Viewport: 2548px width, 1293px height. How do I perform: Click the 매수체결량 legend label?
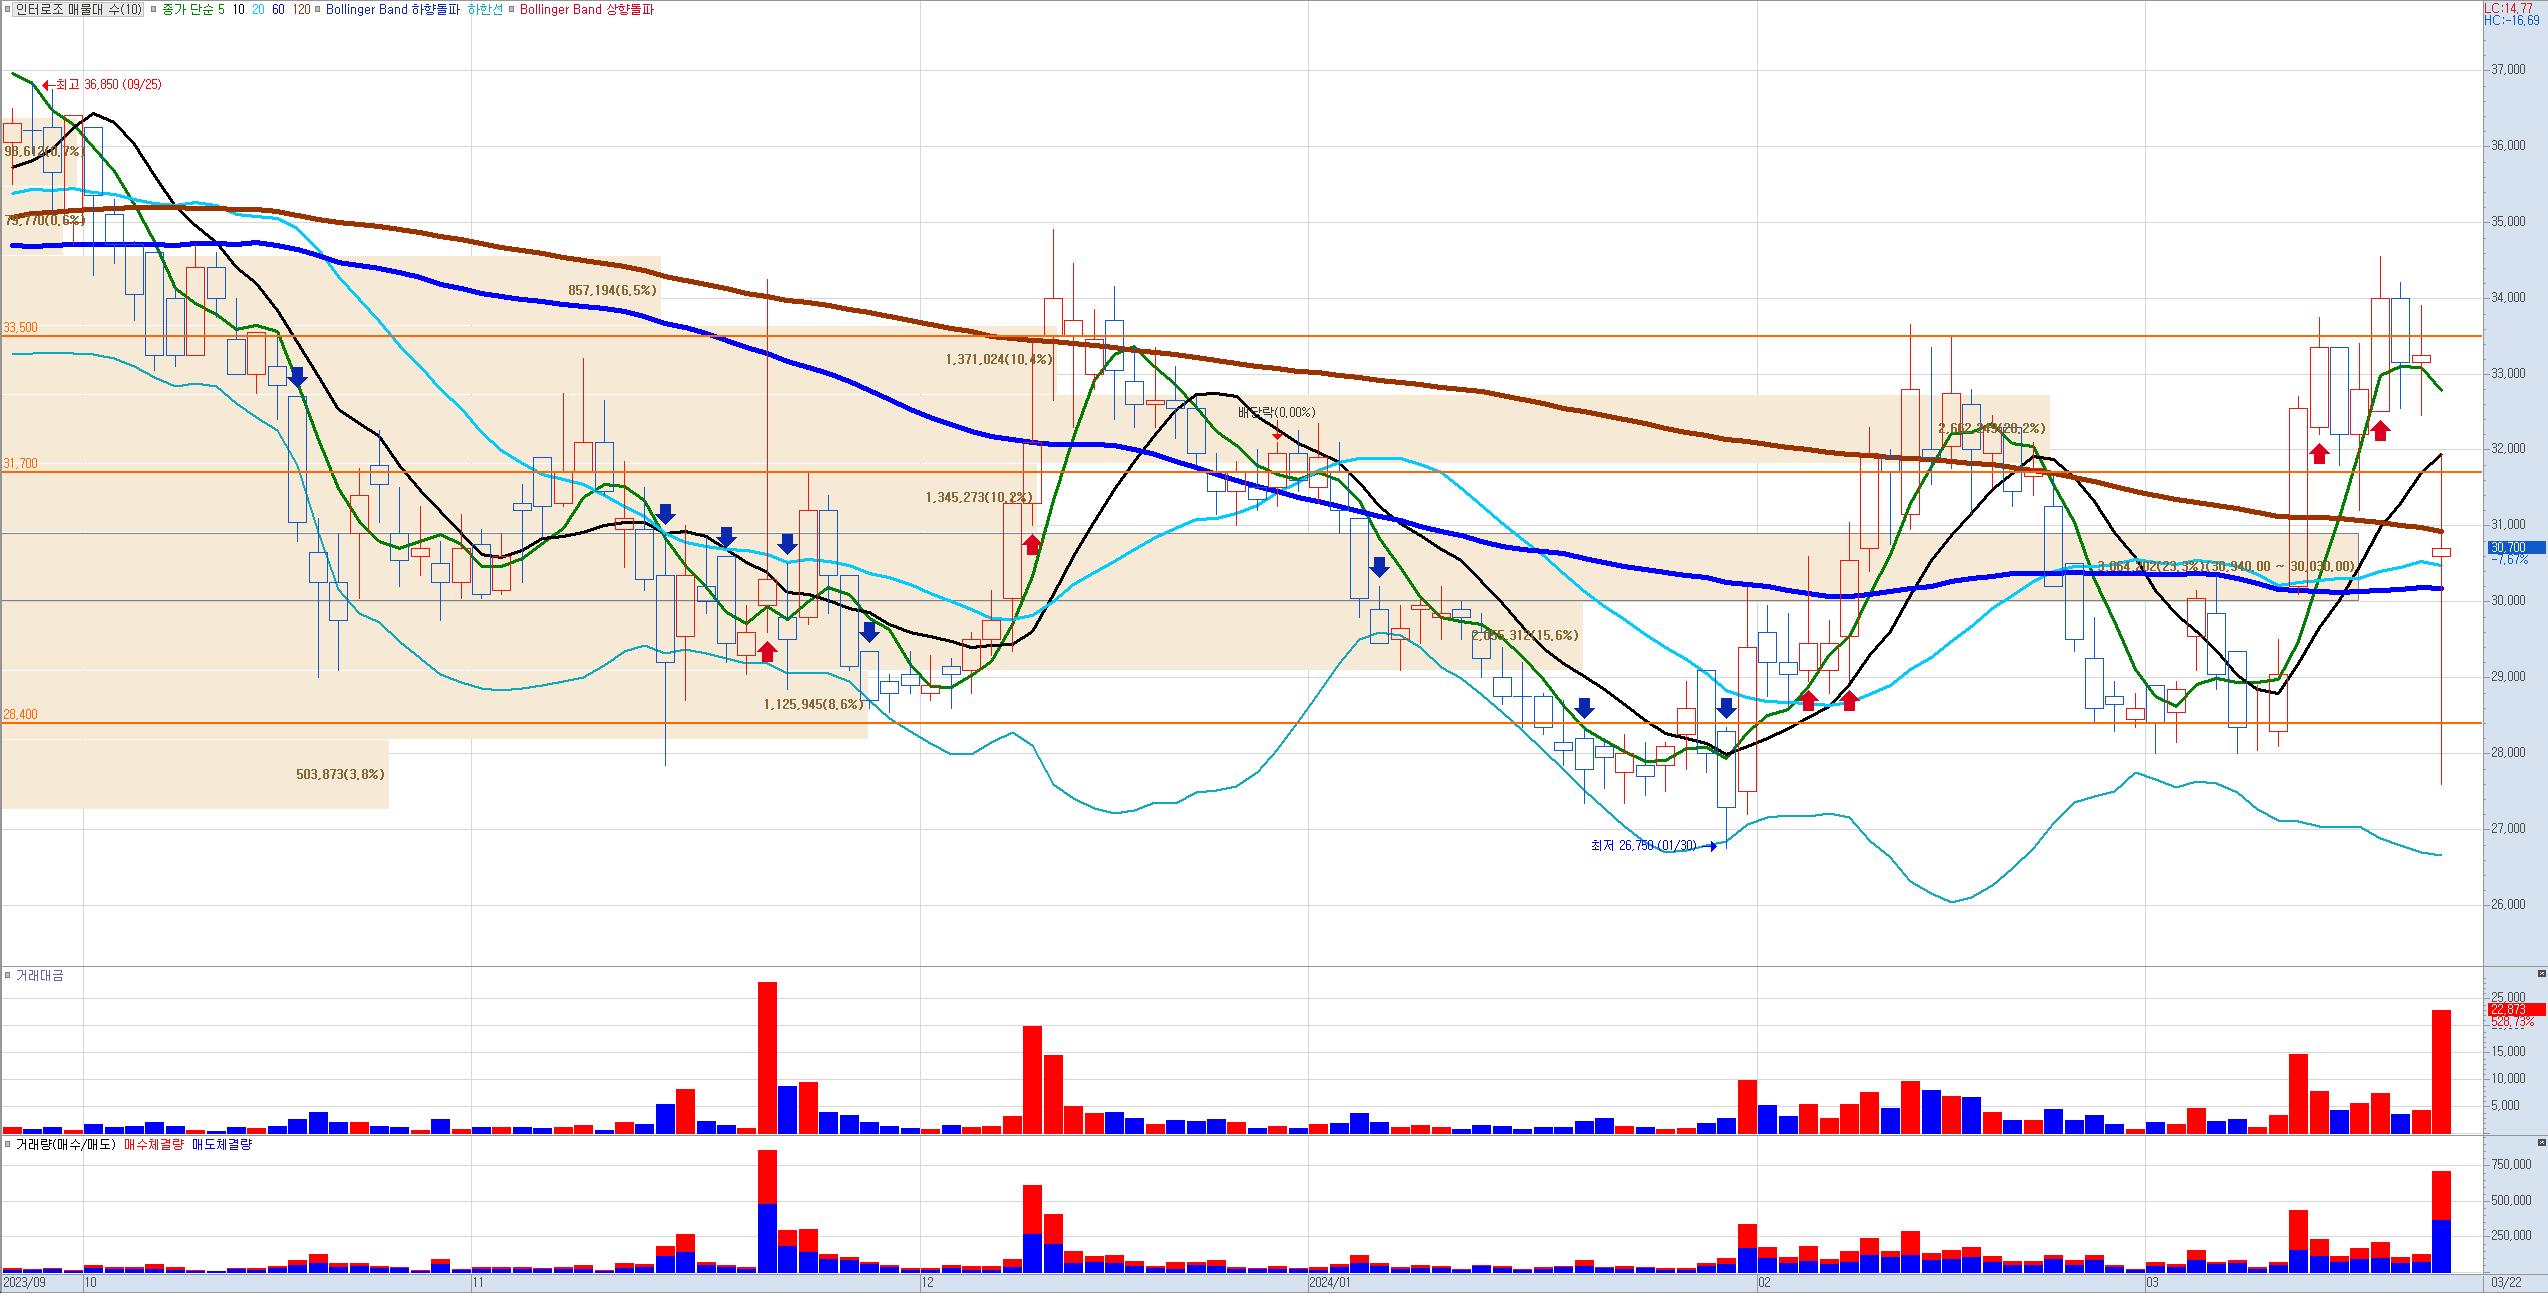point(154,1144)
